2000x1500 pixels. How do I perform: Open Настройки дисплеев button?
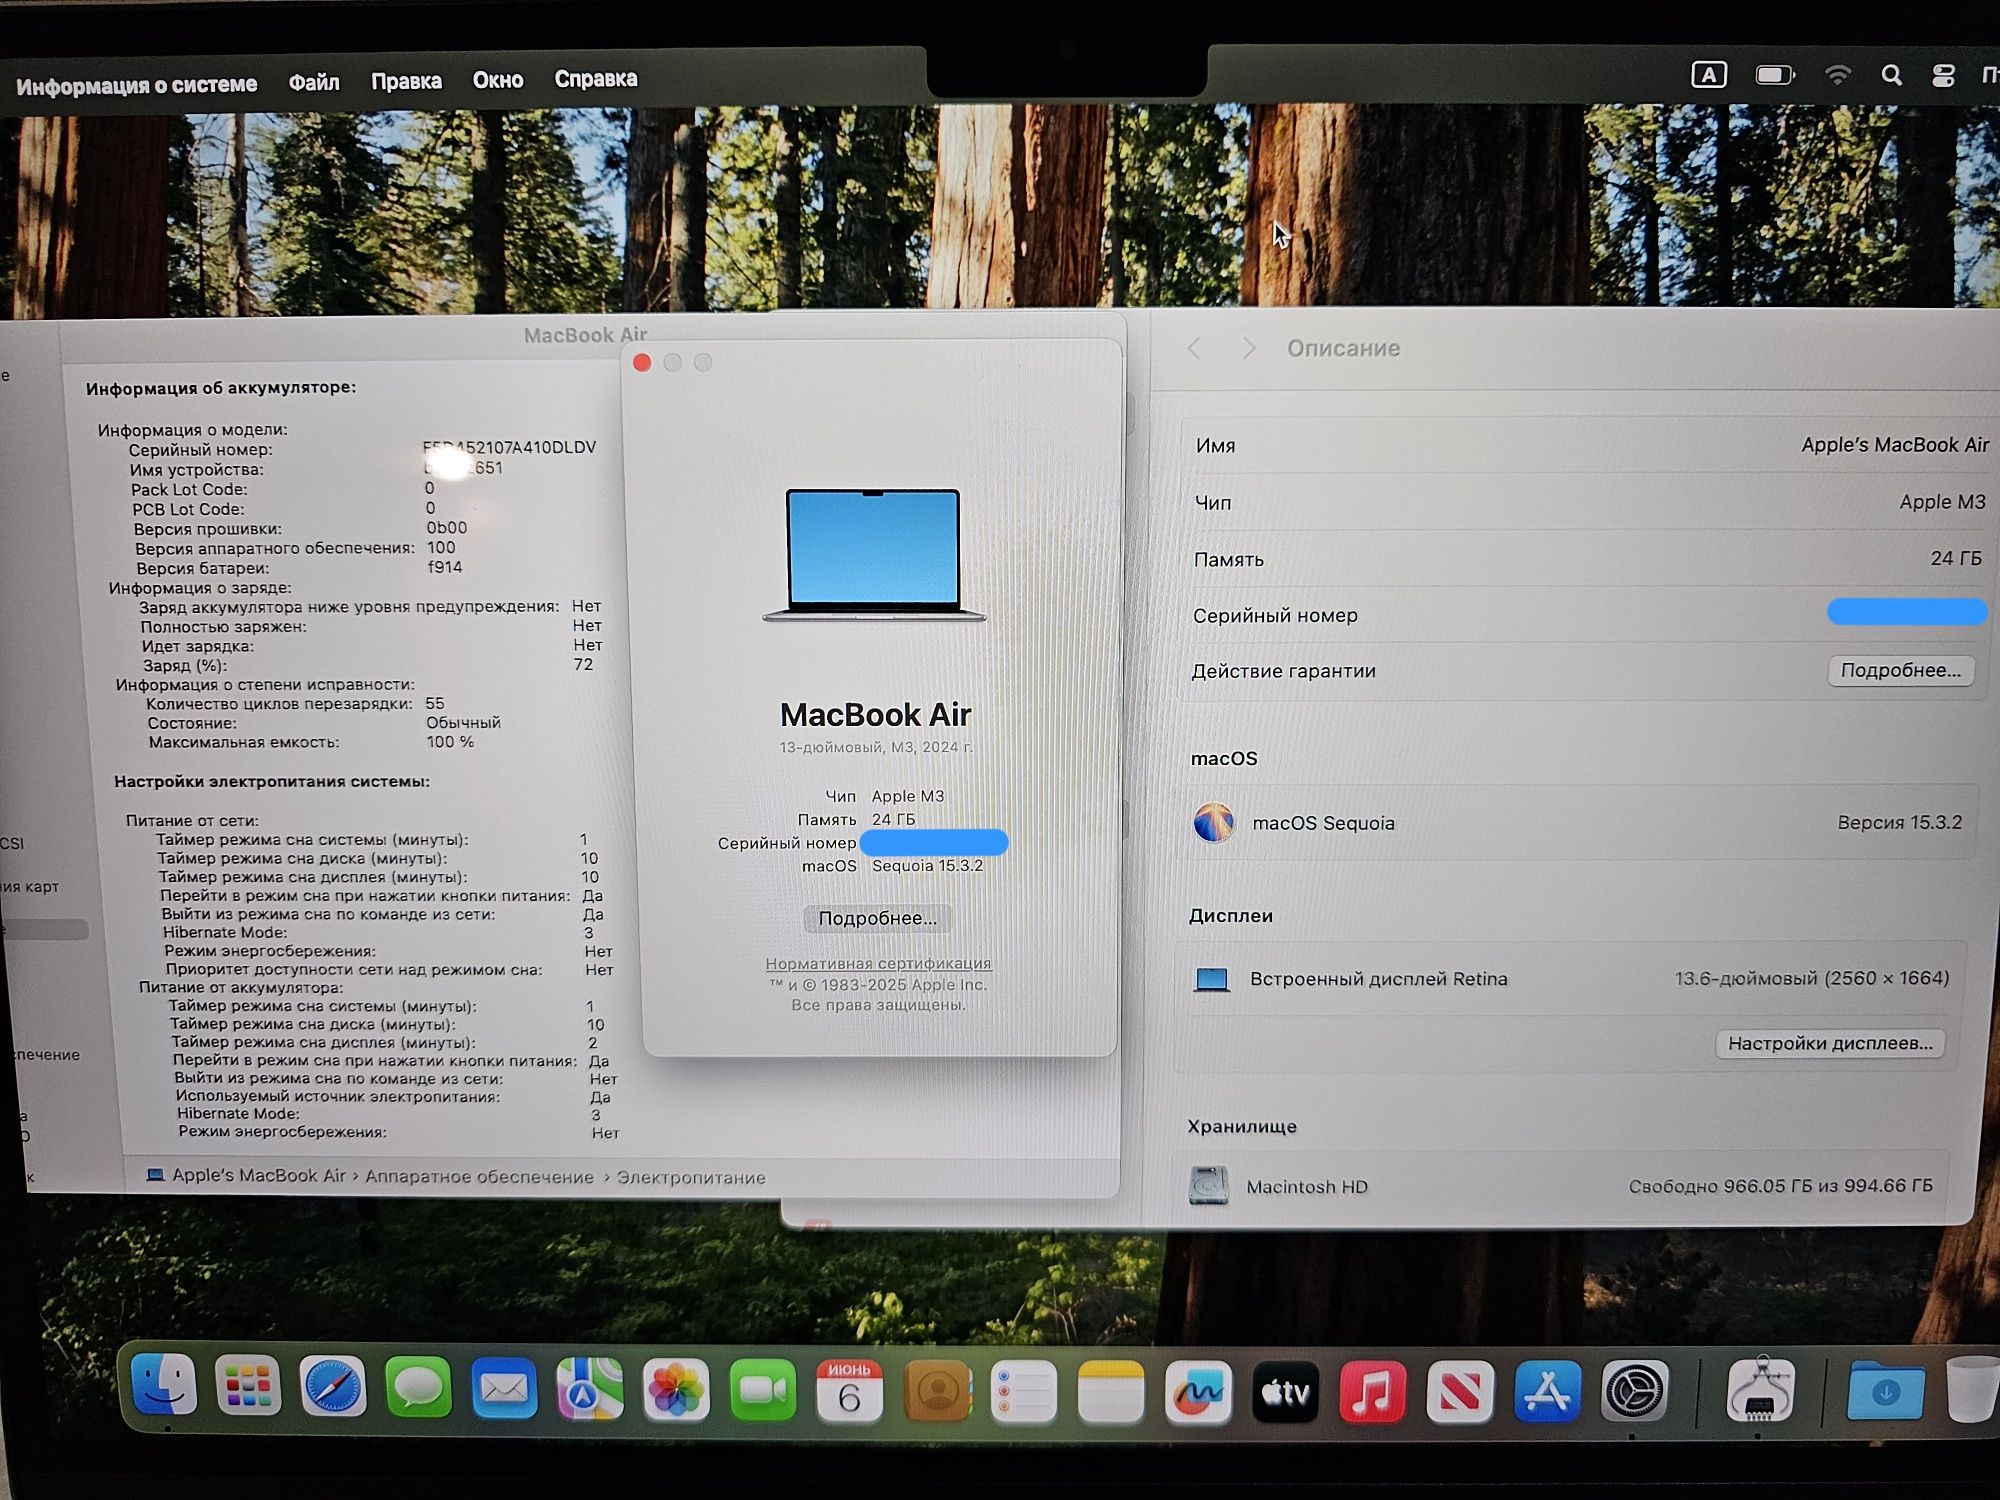click(x=1830, y=1043)
